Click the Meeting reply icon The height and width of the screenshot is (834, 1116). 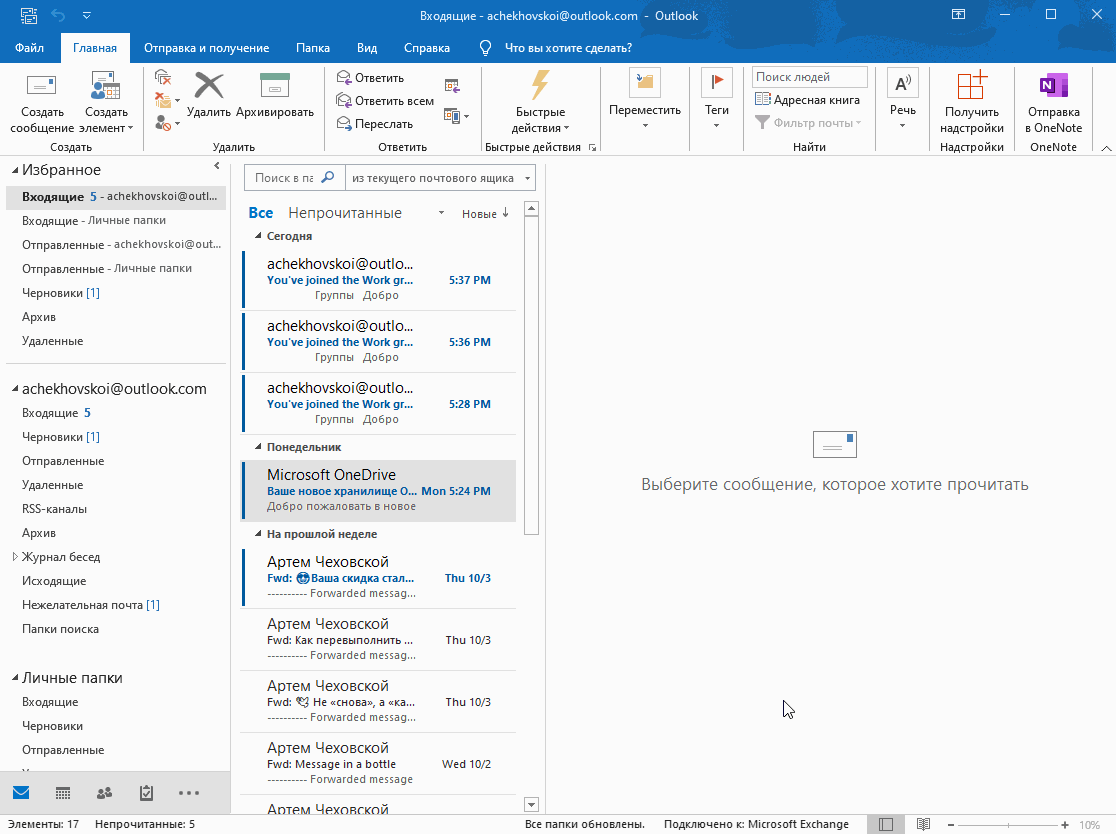point(452,86)
